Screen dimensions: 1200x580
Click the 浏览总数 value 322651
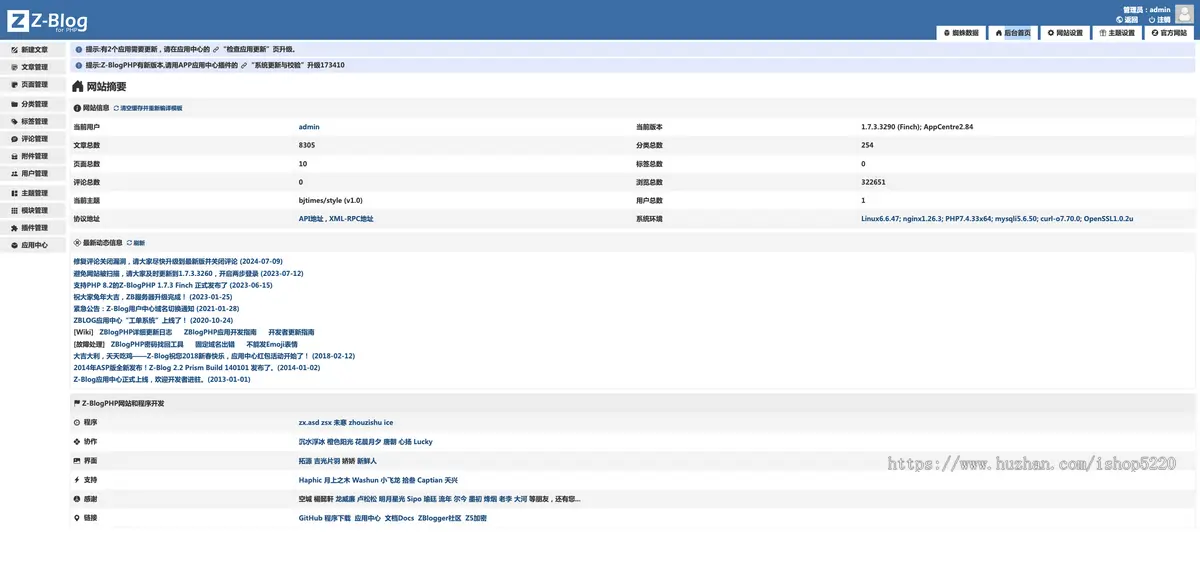[x=873, y=182]
